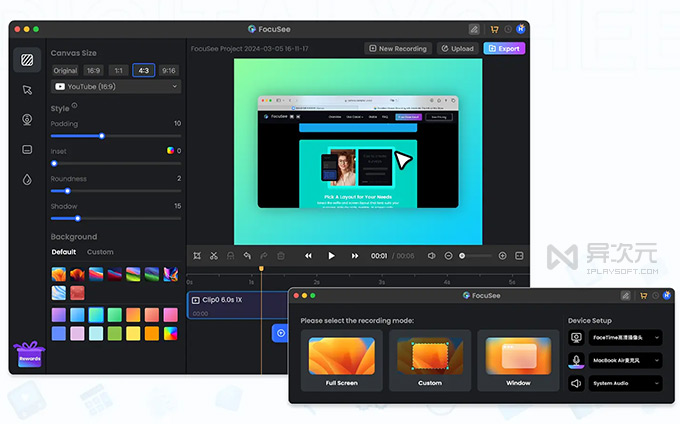Click New Recording button
Viewport: 680px width, 424px height.
[x=398, y=49]
